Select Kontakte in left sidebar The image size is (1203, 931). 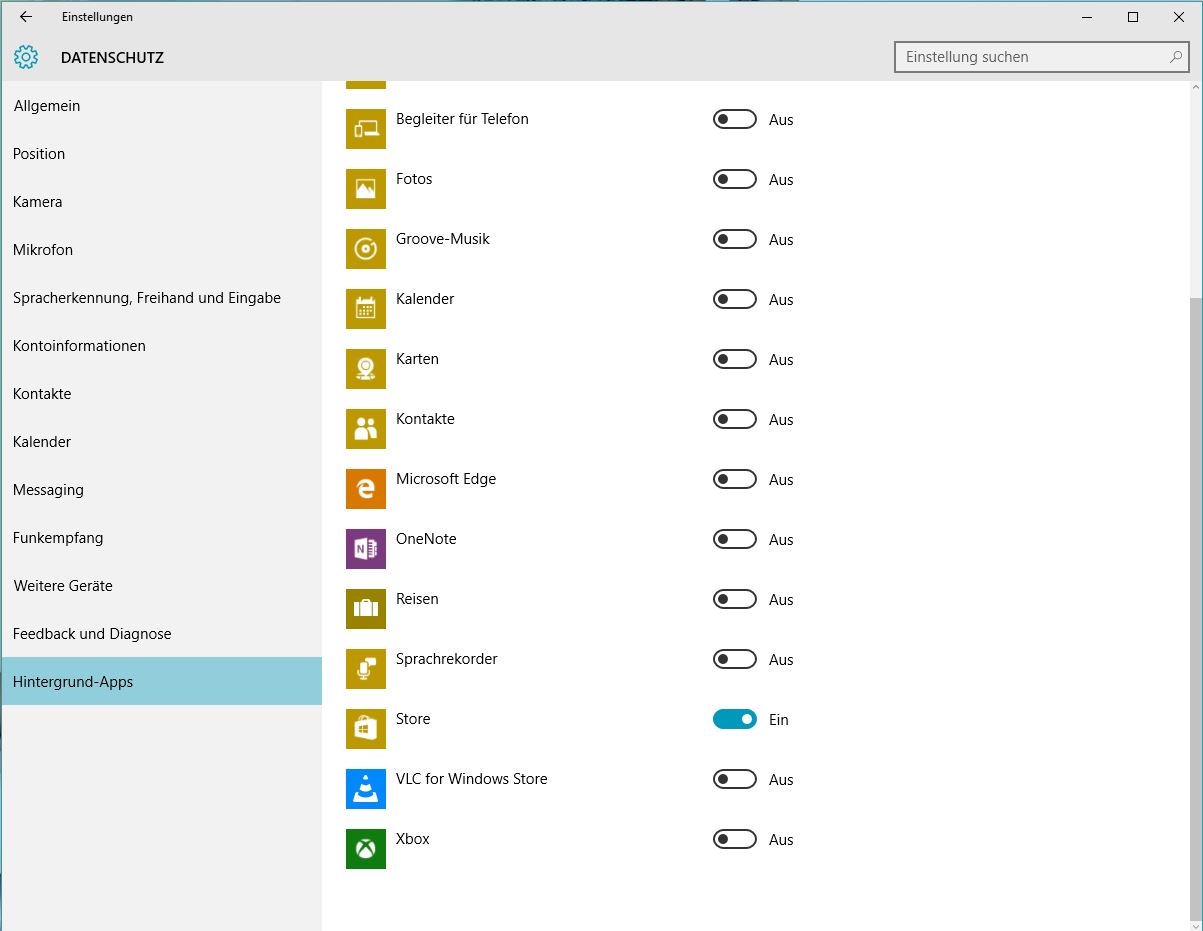pyautogui.click(x=161, y=394)
